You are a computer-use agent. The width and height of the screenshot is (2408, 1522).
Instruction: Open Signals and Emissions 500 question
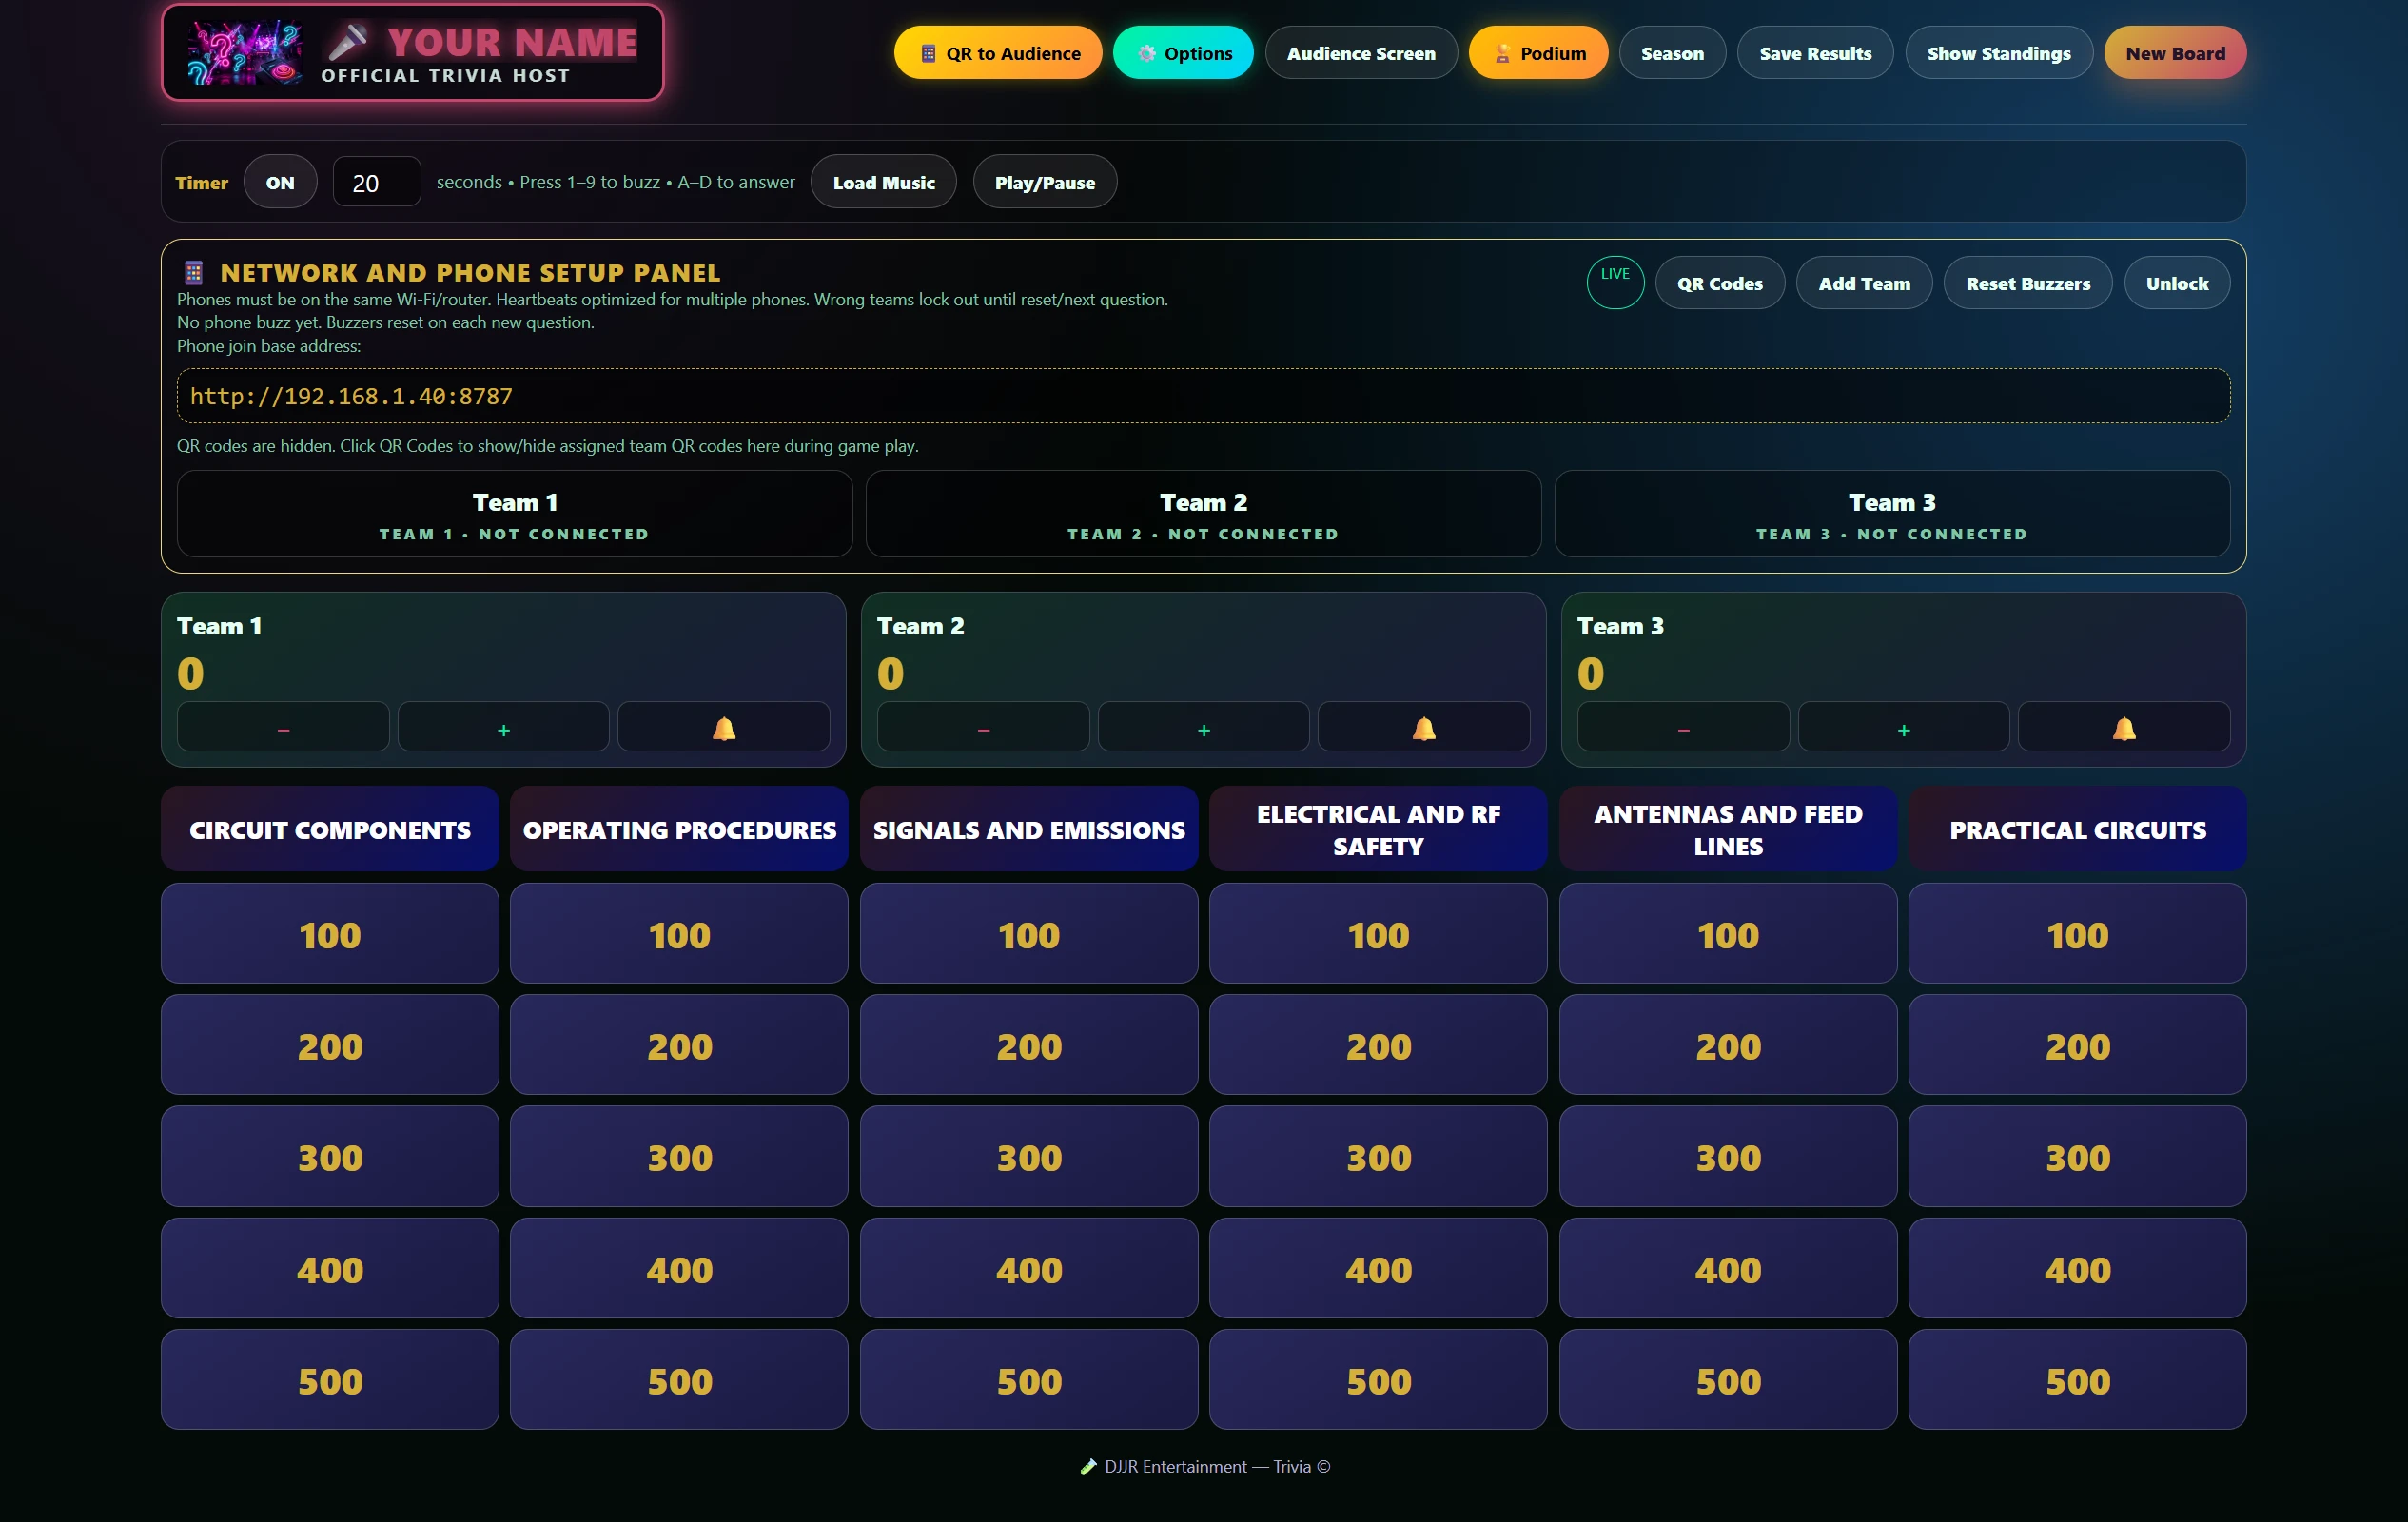pyautogui.click(x=1029, y=1379)
